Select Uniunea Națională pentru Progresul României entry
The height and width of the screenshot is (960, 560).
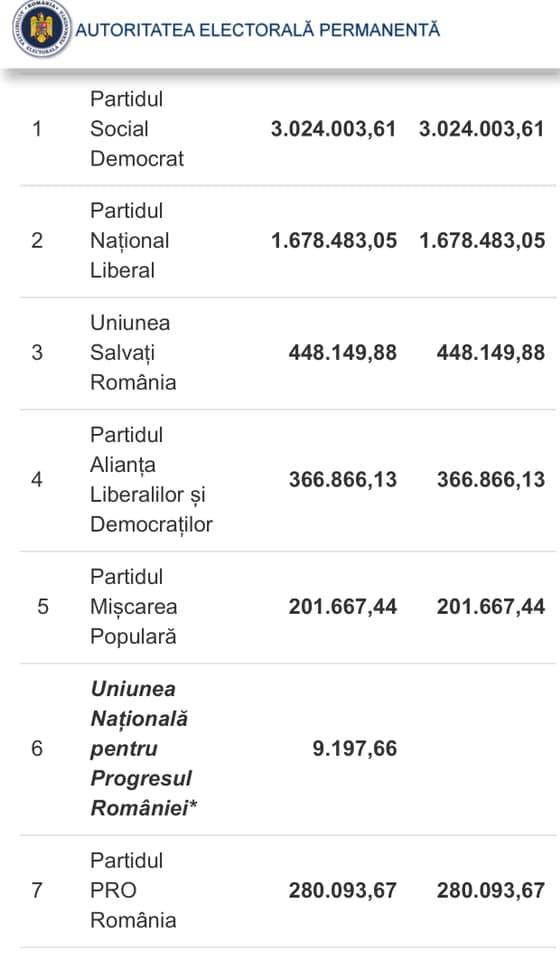tap(144, 749)
